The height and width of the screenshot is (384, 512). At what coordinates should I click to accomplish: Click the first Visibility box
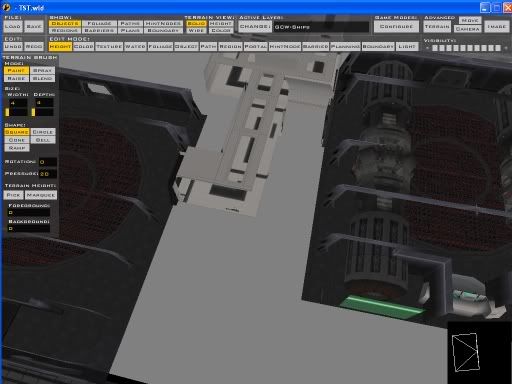[x=435, y=48]
